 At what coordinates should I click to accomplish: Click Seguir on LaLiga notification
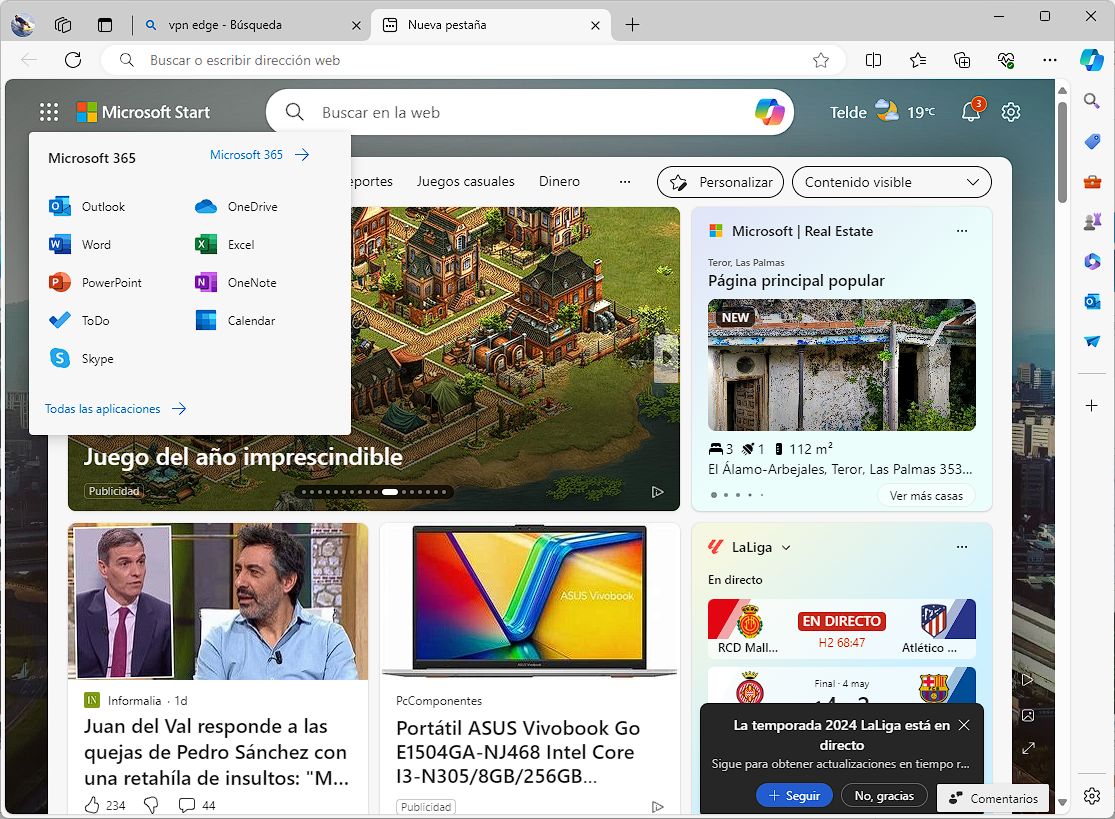[794, 796]
